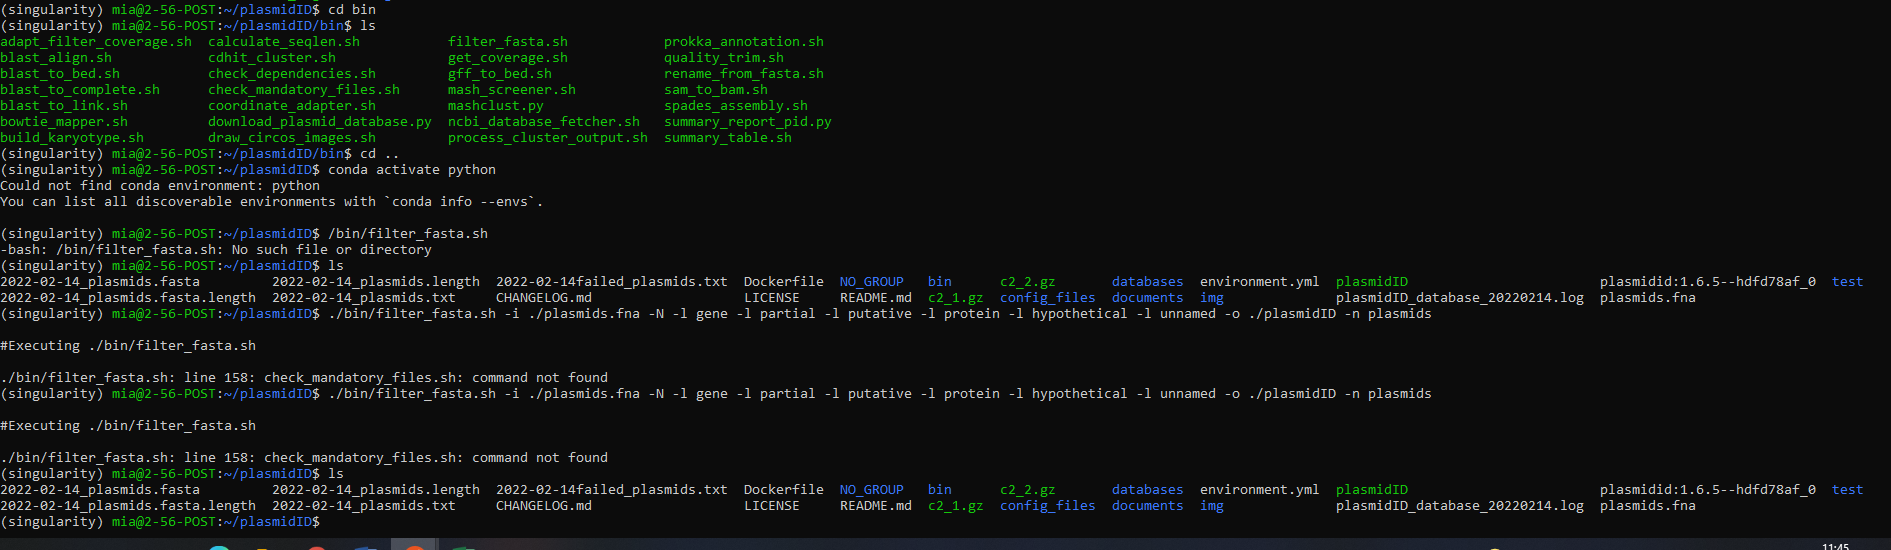Click the 'conda activate python' command text

412,170
